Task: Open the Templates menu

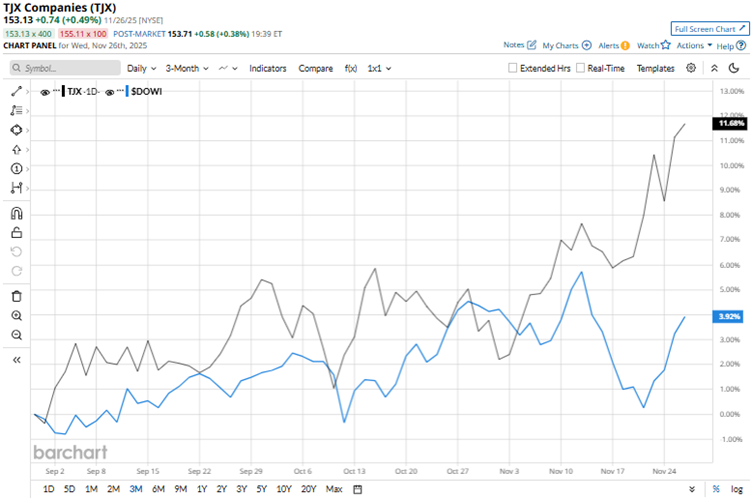Action: tap(655, 69)
